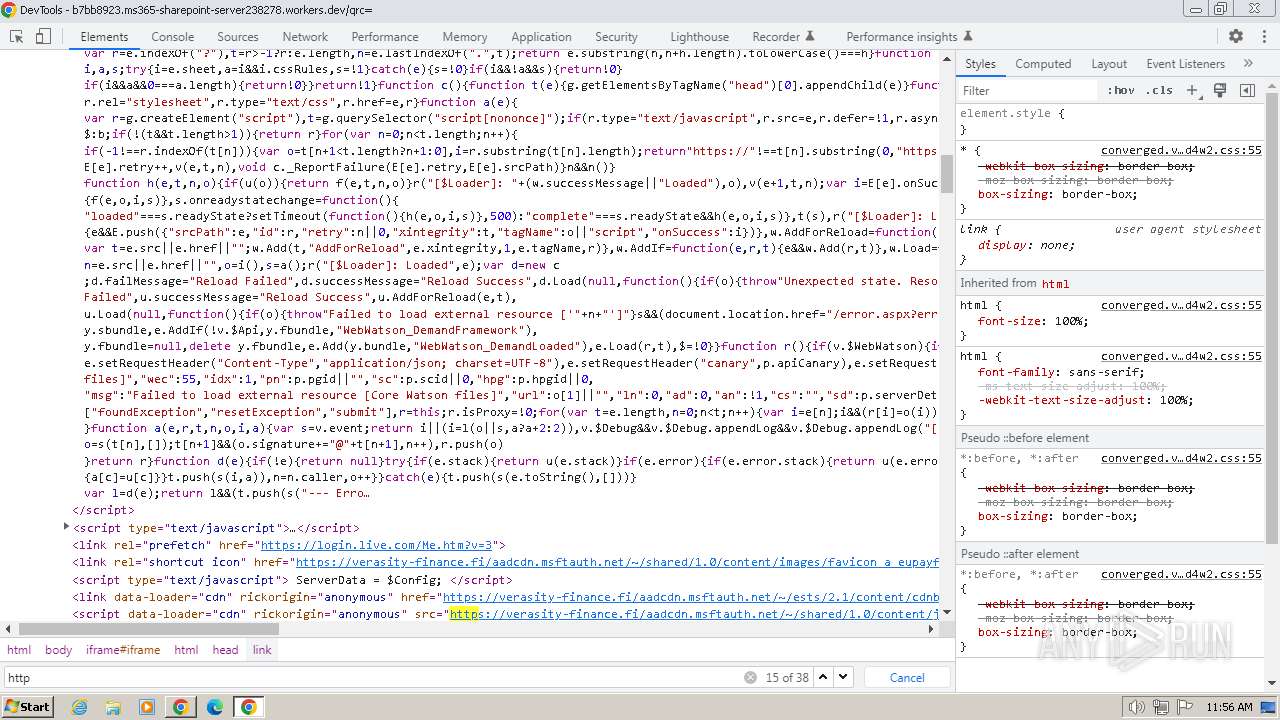Open the Windows Start menu
The height and width of the screenshot is (720, 1280).
coord(28,707)
